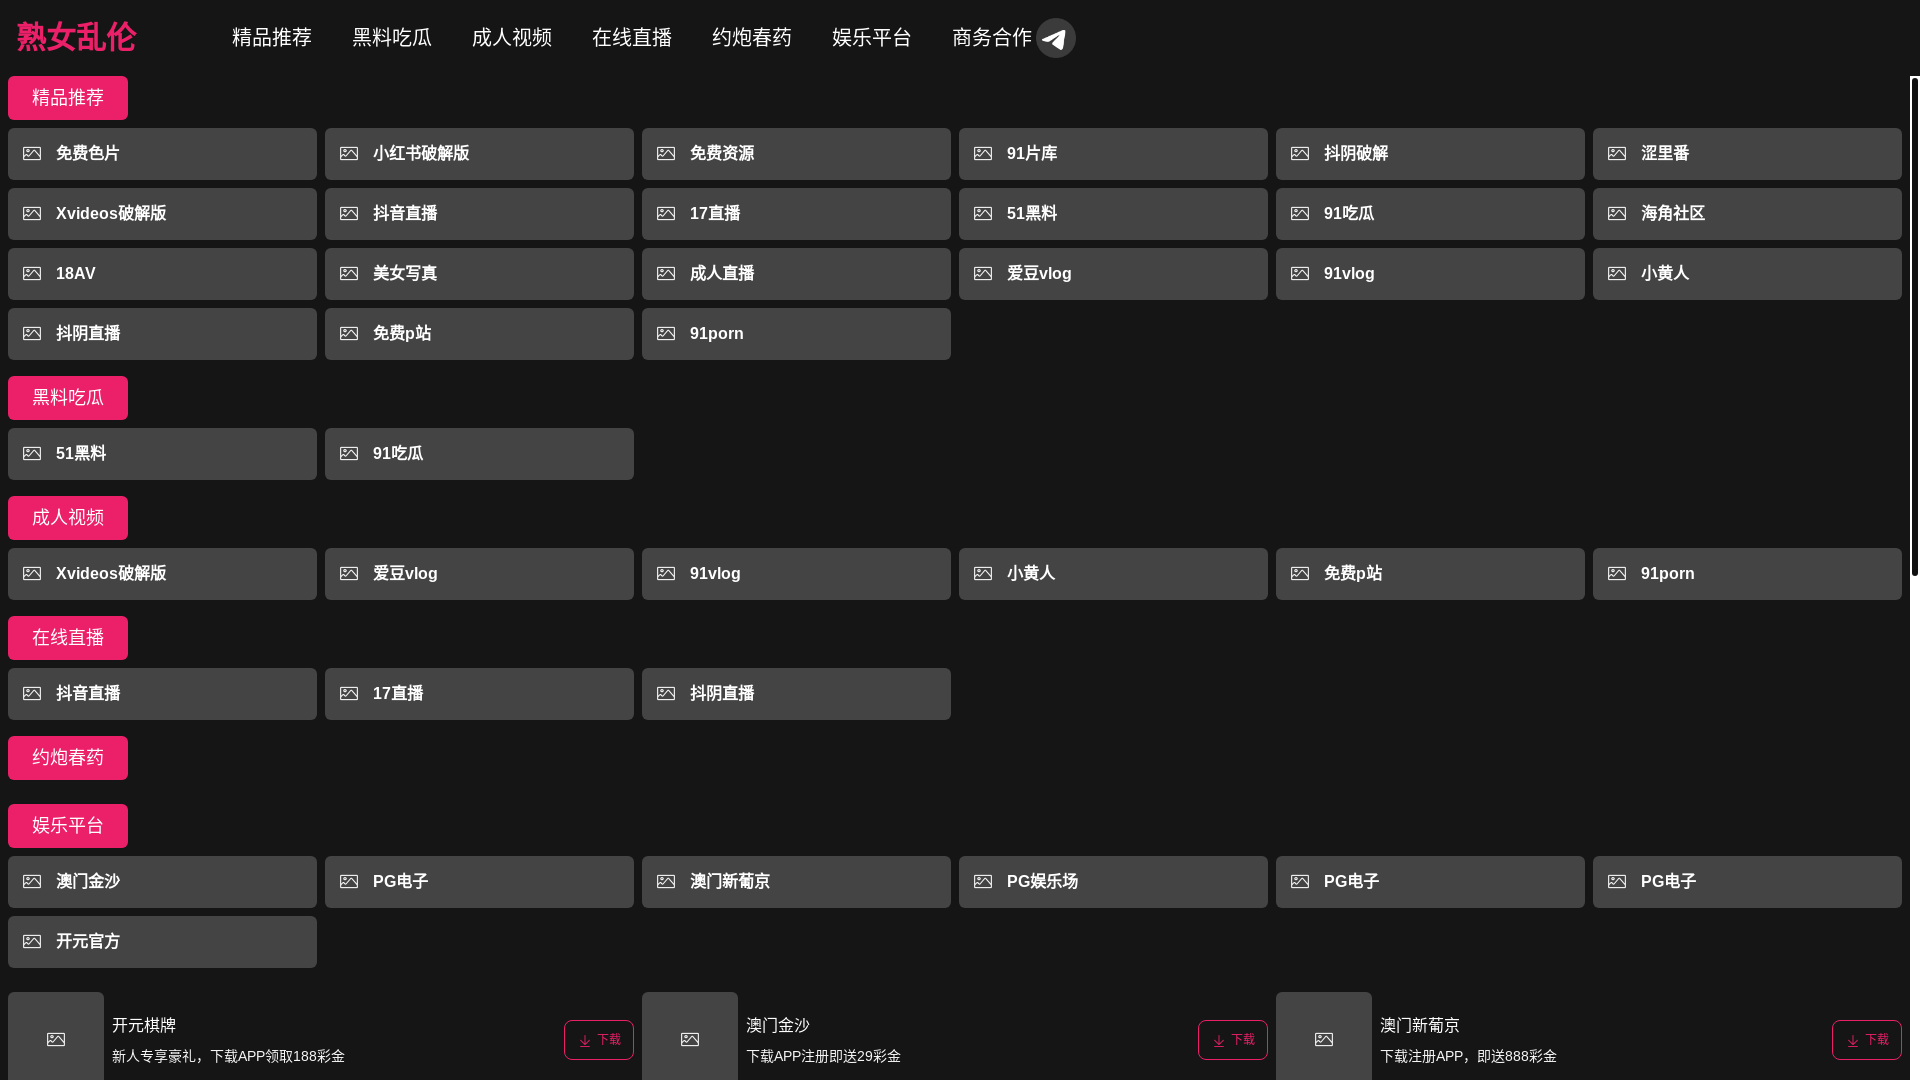Click the image icon next to PG娱乐场
This screenshot has height=1080, width=1920.
pyautogui.click(x=983, y=881)
